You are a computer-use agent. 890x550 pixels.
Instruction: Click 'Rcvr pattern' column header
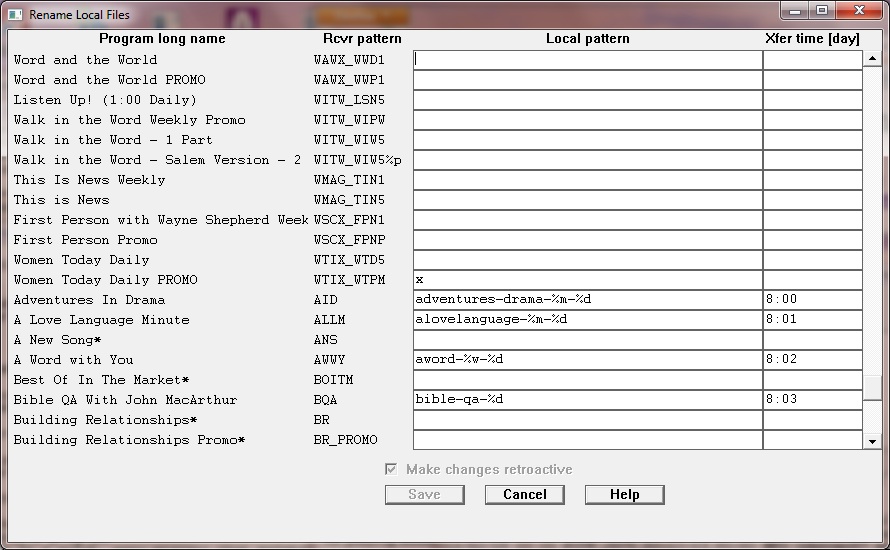(362, 39)
